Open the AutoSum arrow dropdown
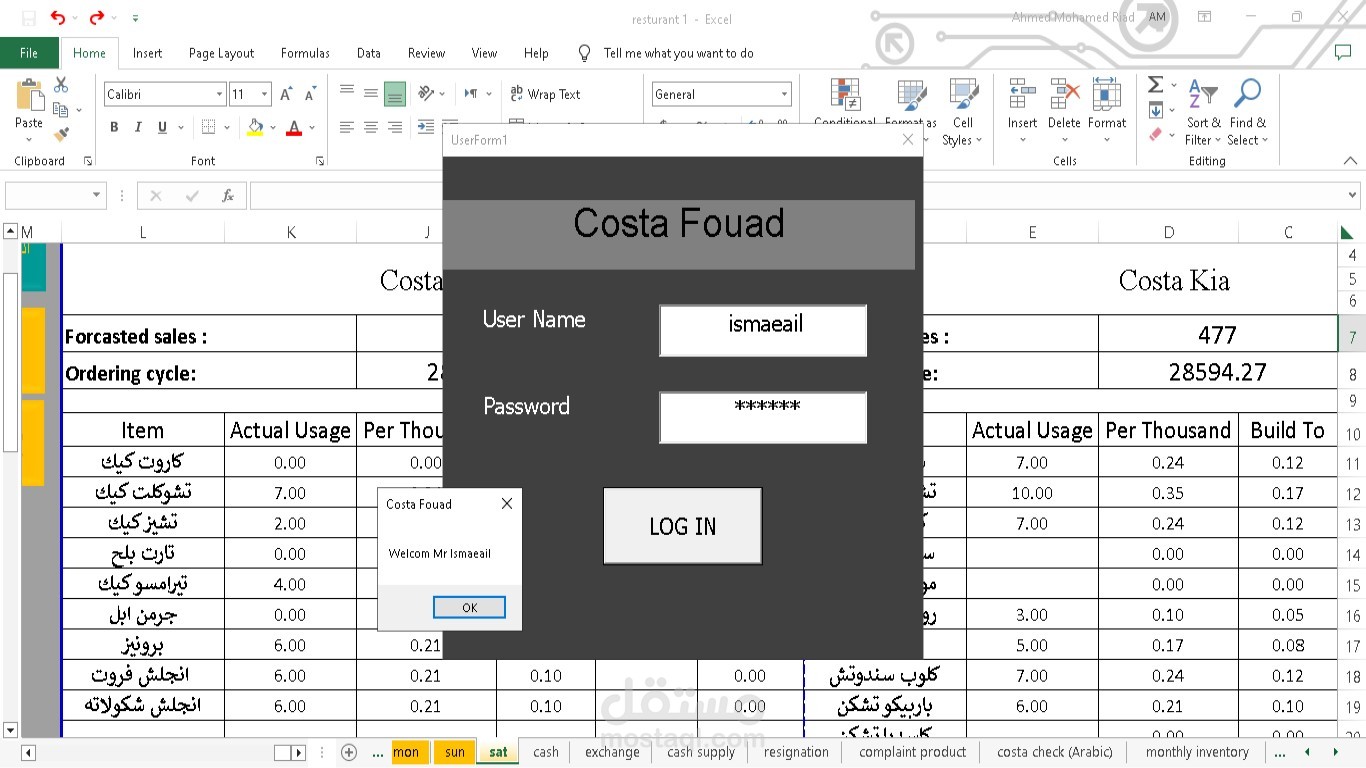Viewport: 1366px width, 768px height. coord(1174,85)
